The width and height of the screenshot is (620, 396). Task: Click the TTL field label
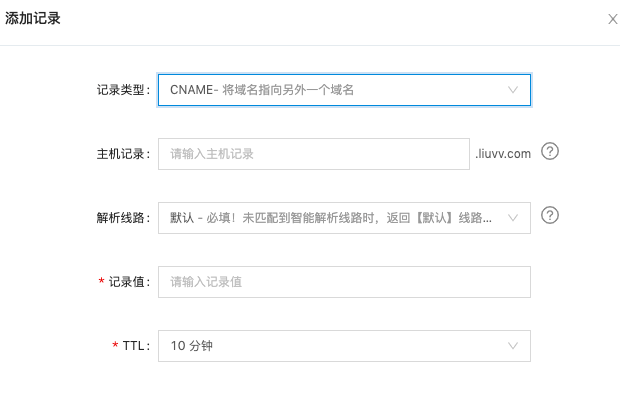[136, 346]
